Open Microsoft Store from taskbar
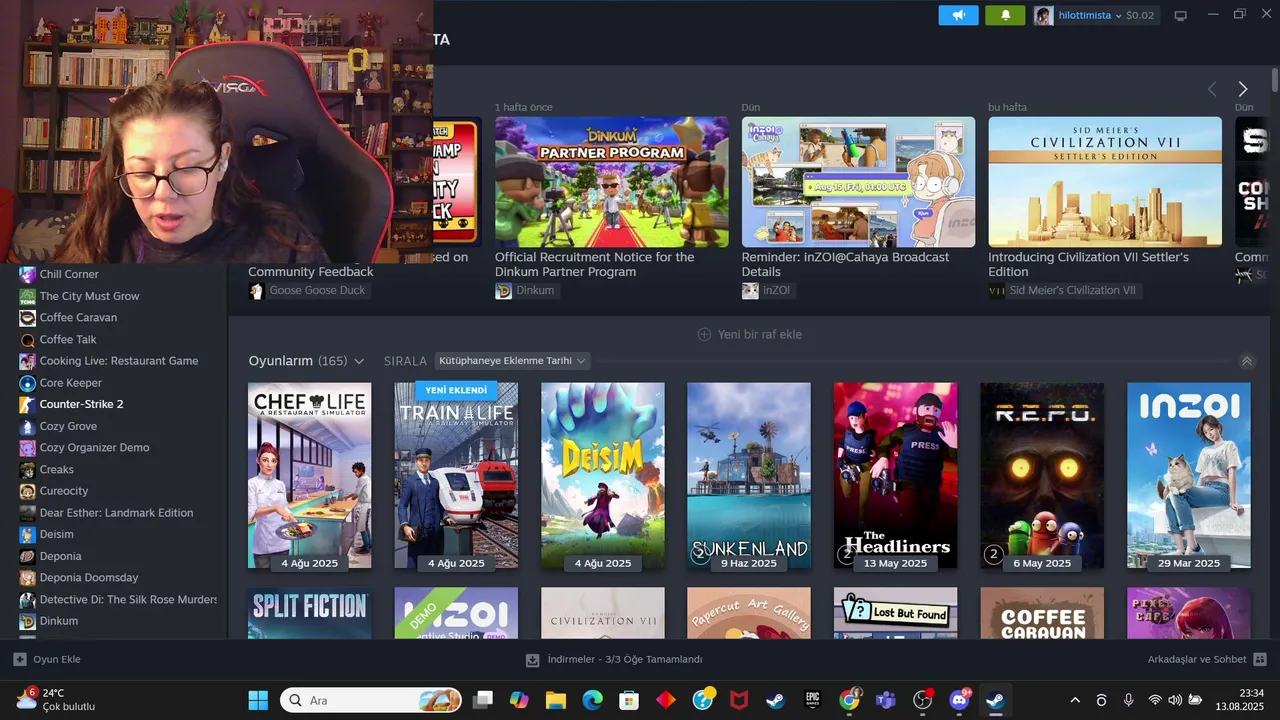The image size is (1280, 720). click(629, 700)
